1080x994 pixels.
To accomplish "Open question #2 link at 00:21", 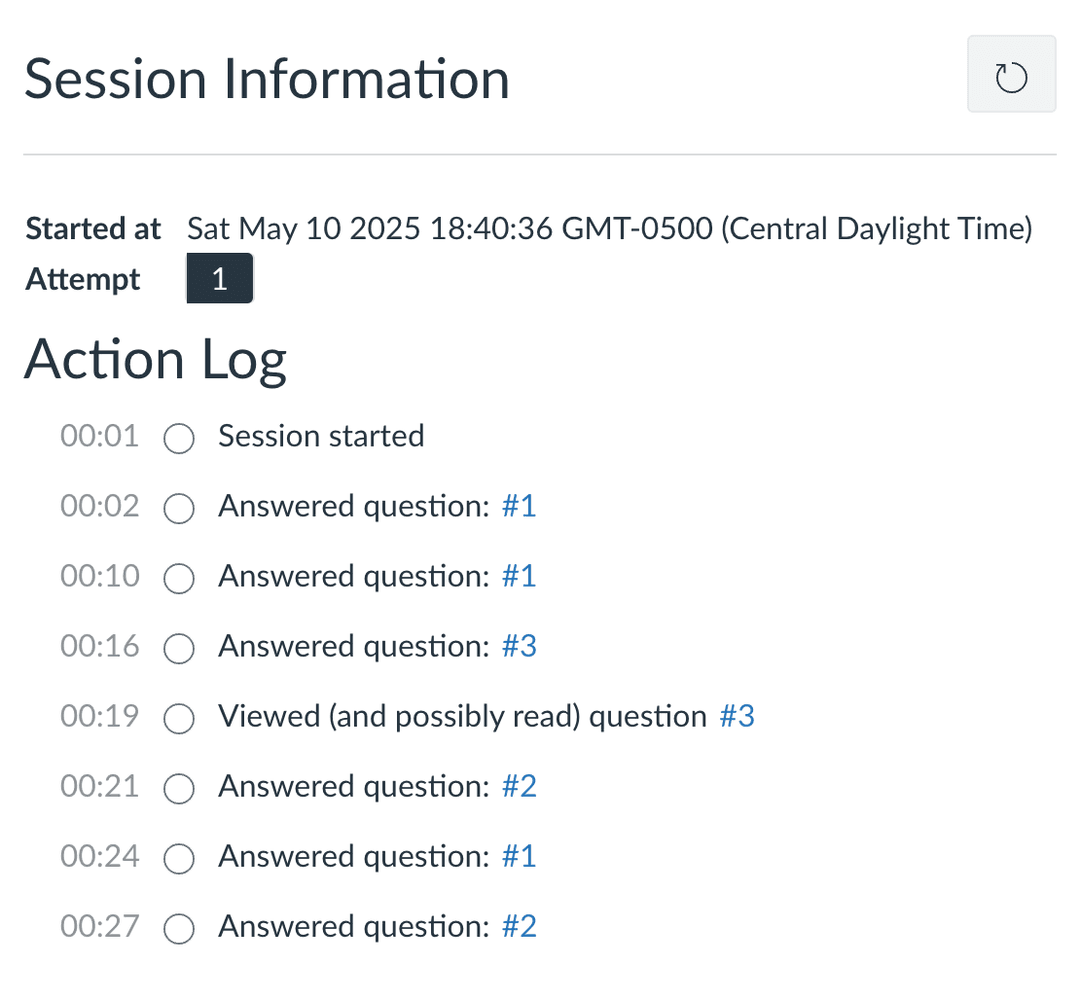I will (518, 786).
